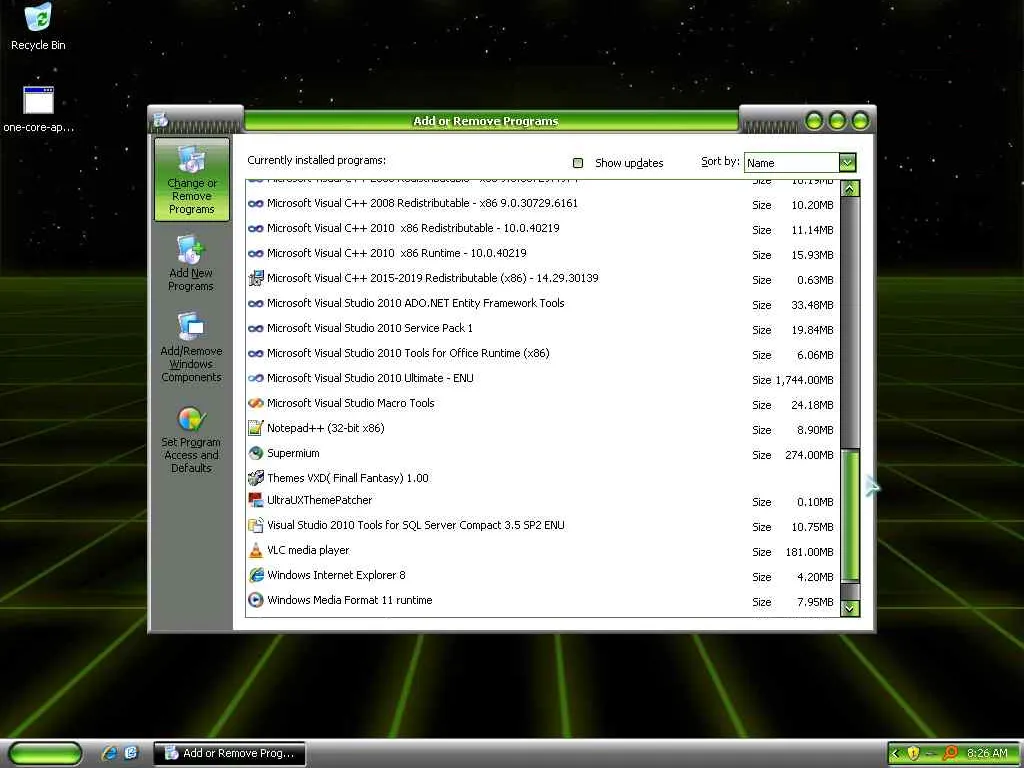This screenshot has height=768, width=1024.
Task: Open Set Program Access and Defaults icon
Action: (191, 440)
